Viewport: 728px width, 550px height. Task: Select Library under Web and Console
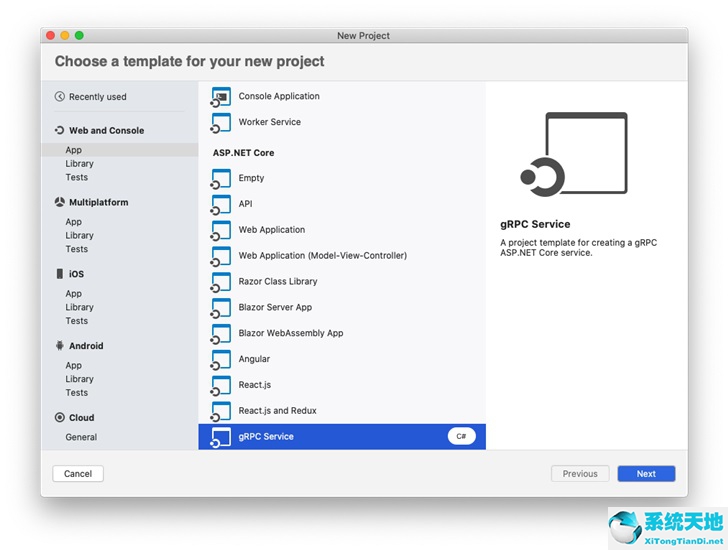point(79,163)
